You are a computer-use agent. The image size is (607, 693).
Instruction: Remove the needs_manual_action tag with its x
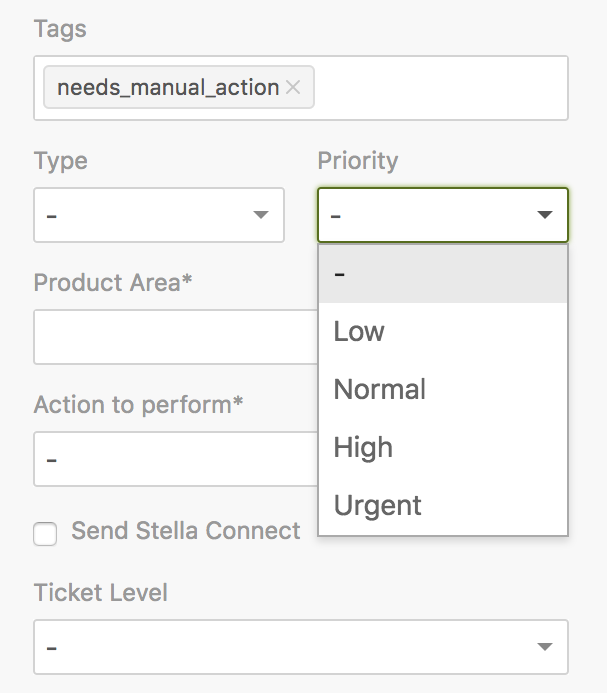[x=293, y=88]
